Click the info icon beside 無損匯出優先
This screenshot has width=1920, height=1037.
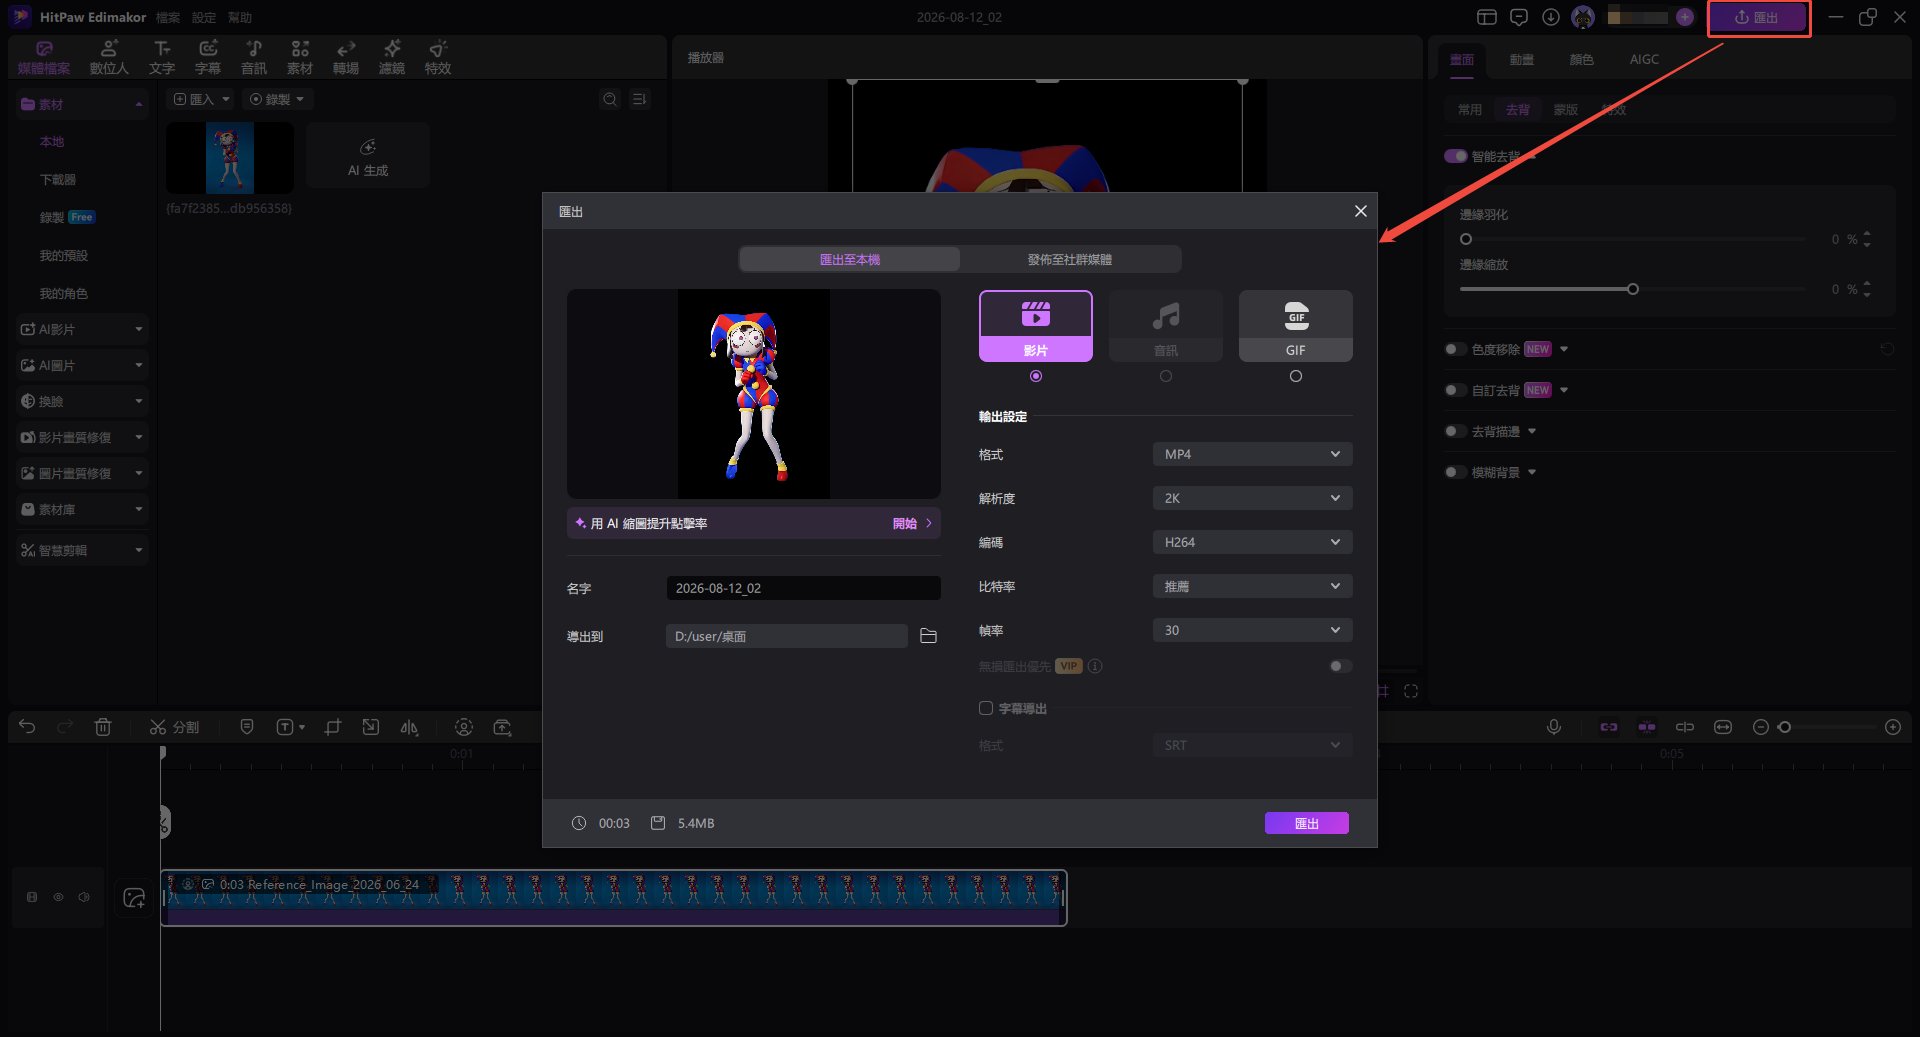1095,666
